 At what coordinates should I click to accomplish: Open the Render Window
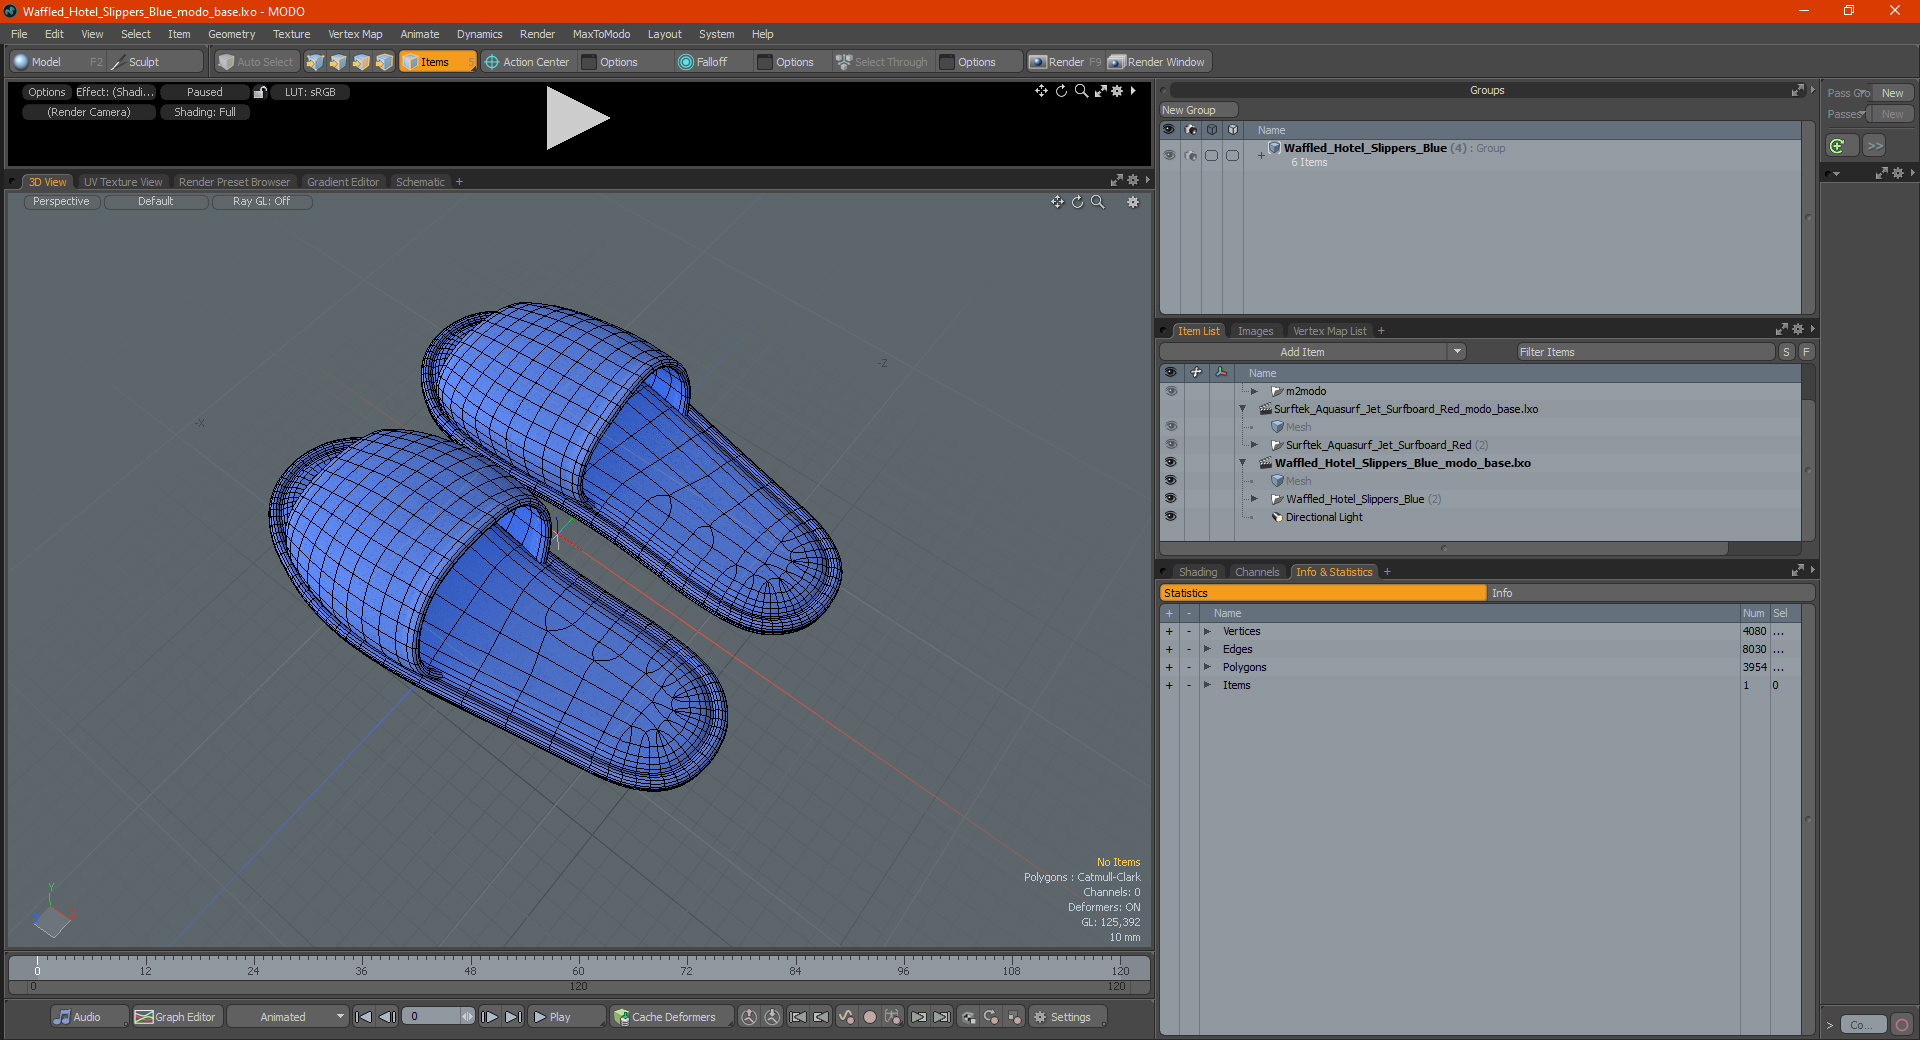(x=1157, y=62)
